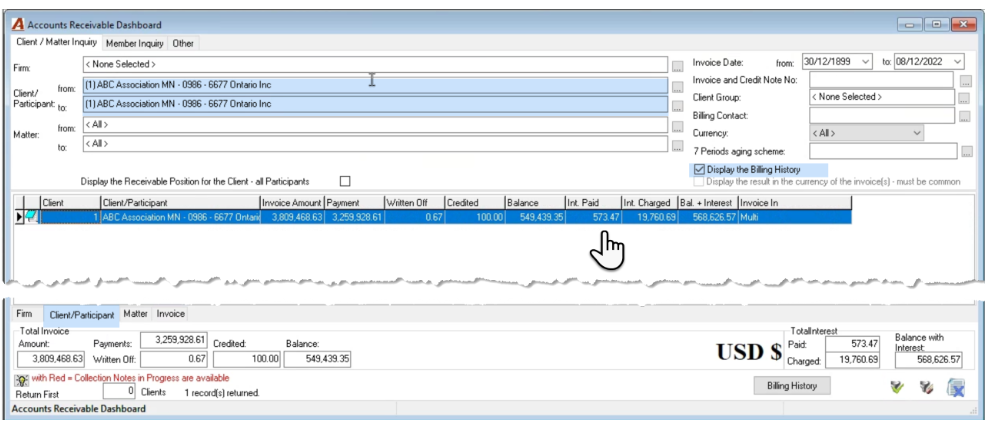Sort by Balance column header
993x425 pixels.
click(534, 203)
